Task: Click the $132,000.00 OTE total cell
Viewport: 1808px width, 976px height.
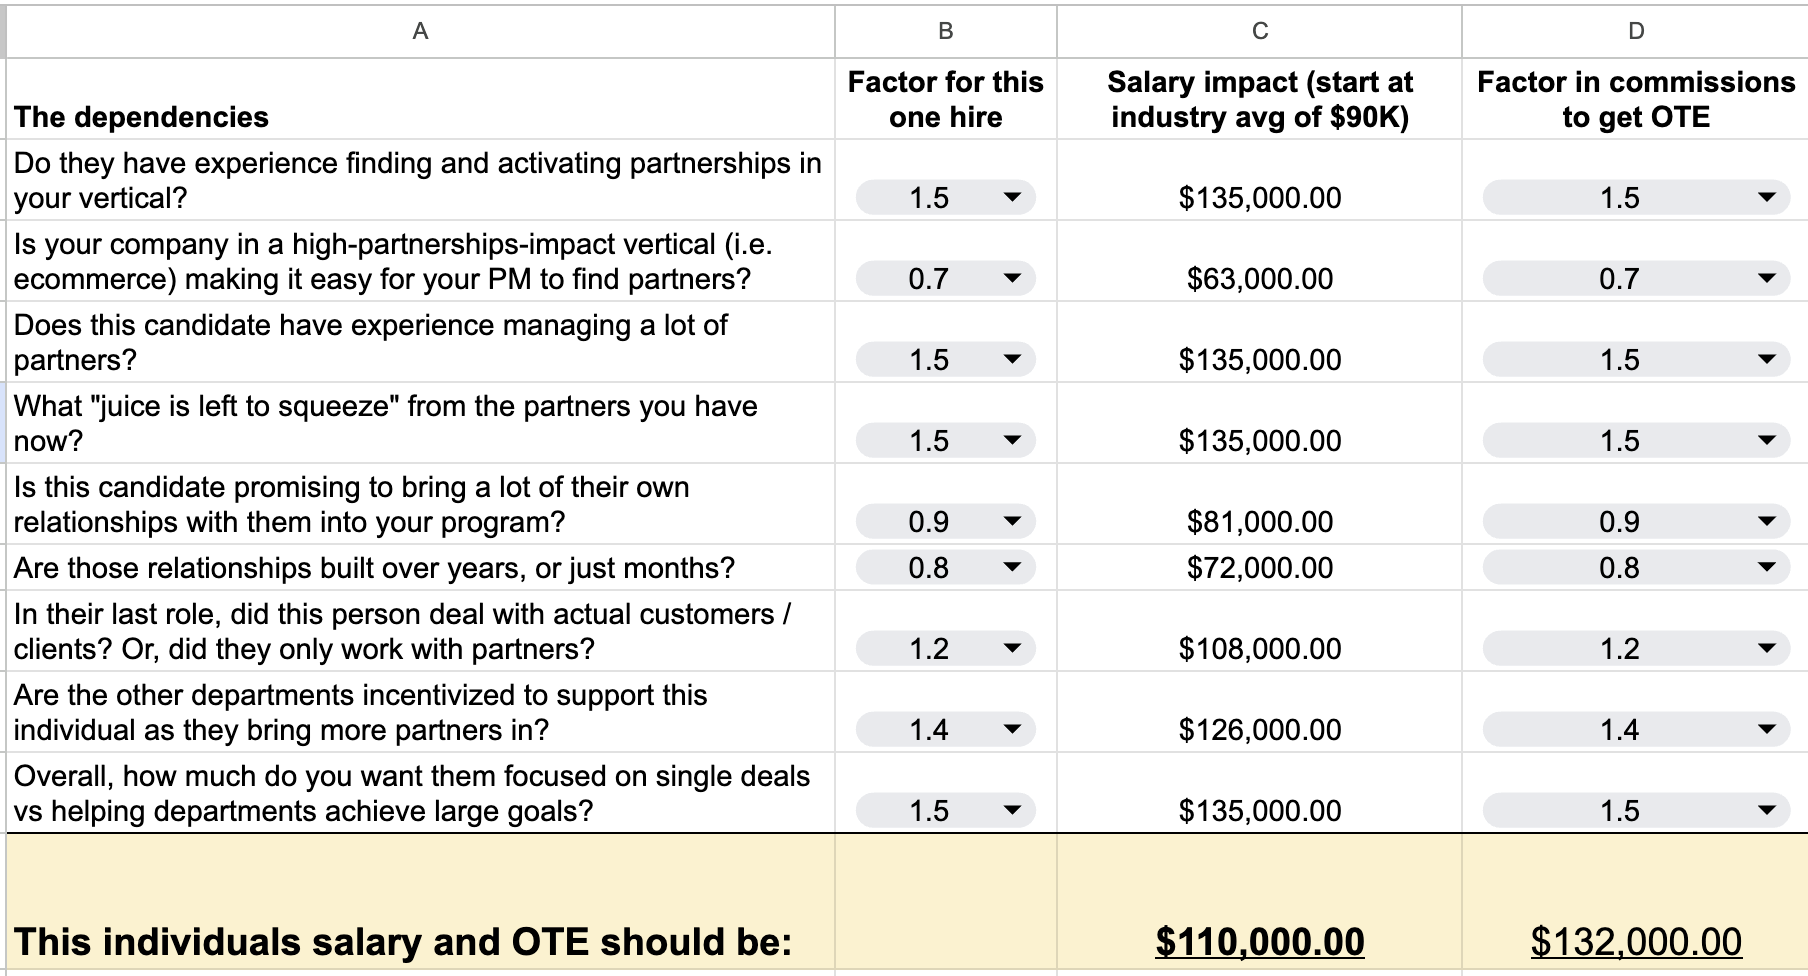Action: tap(1636, 902)
